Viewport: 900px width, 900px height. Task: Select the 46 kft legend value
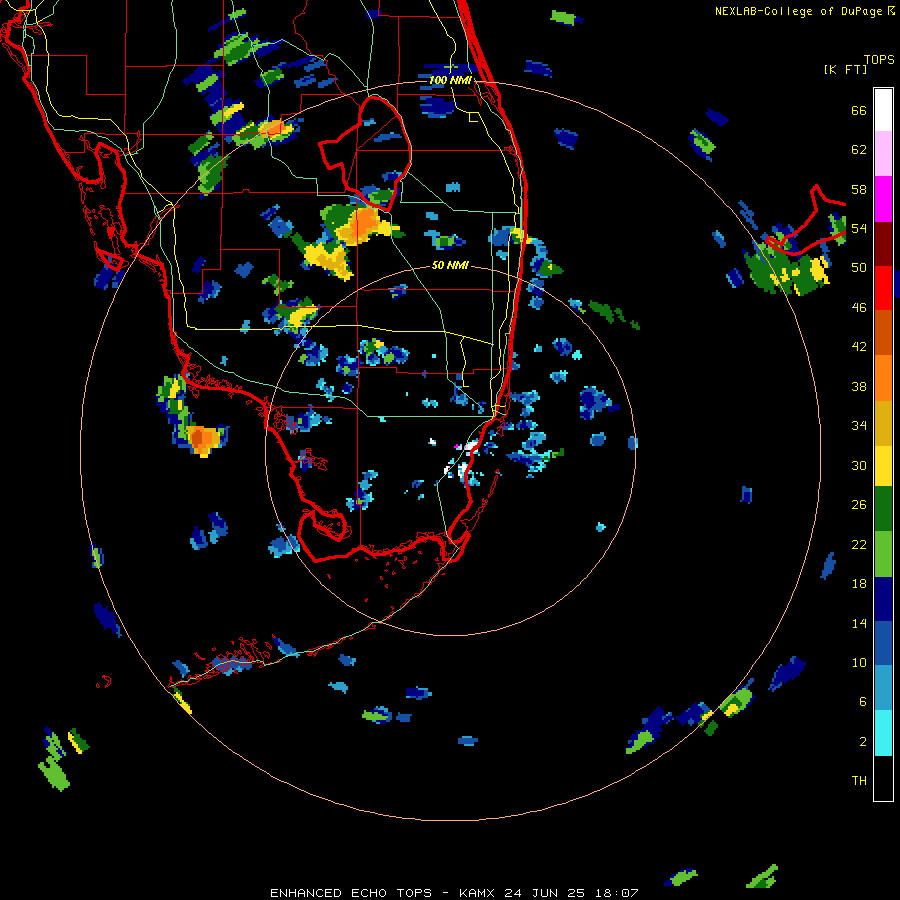pyautogui.click(x=859, y=308)
